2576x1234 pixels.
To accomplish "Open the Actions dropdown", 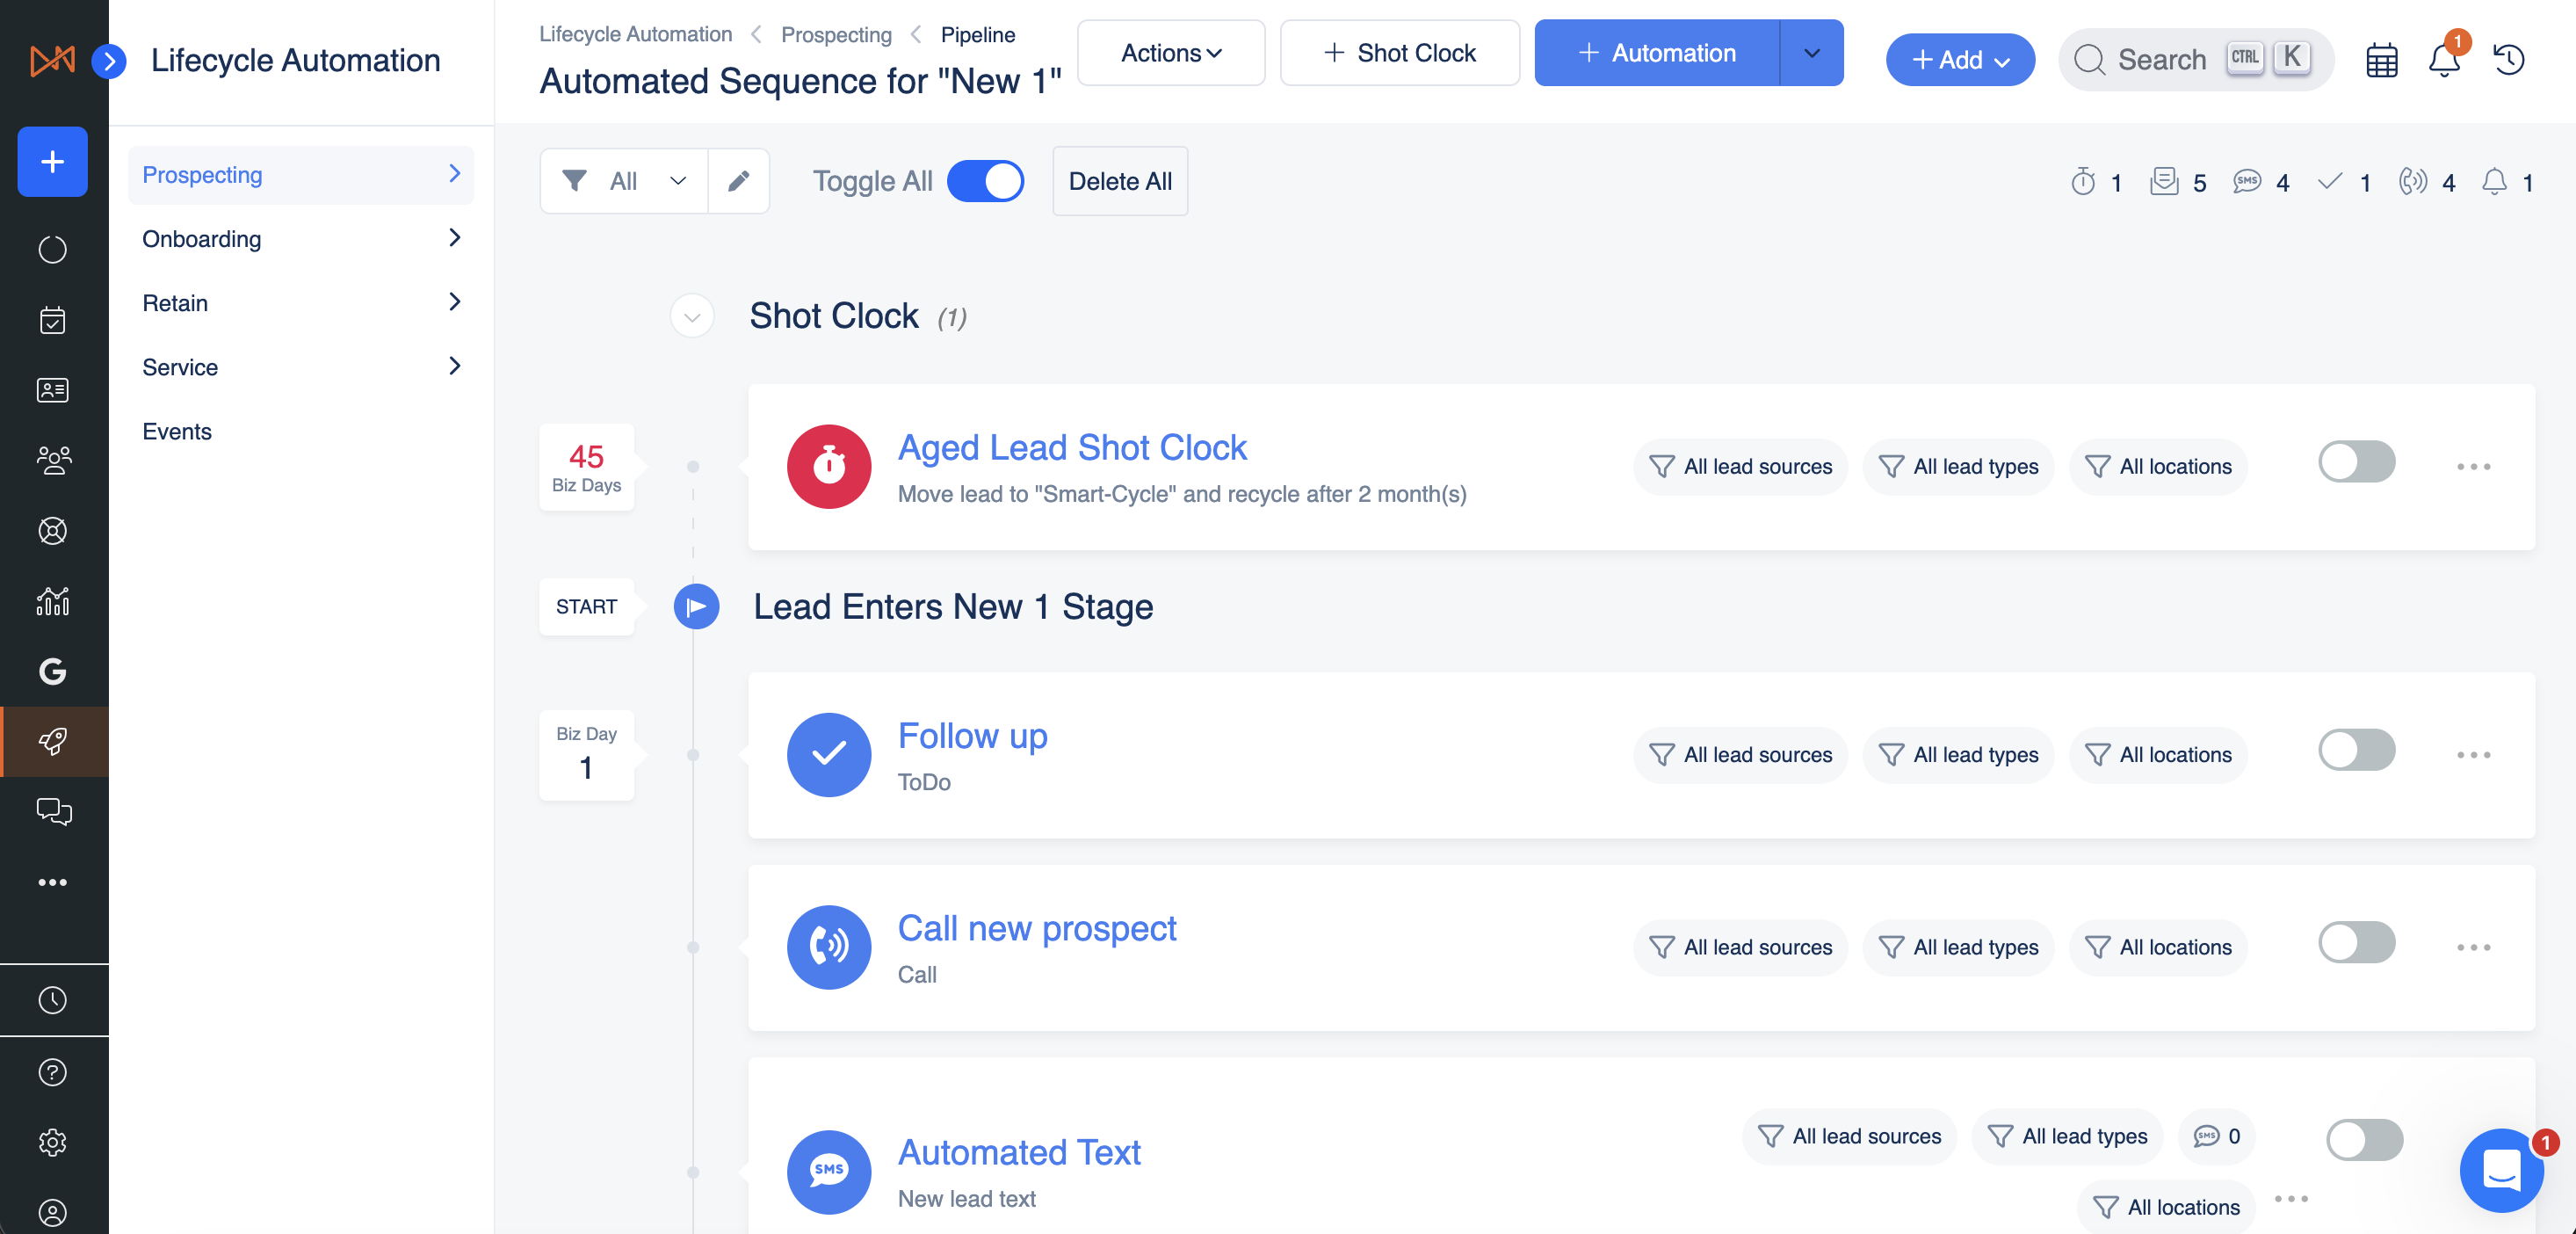I will coord(1170,53).
